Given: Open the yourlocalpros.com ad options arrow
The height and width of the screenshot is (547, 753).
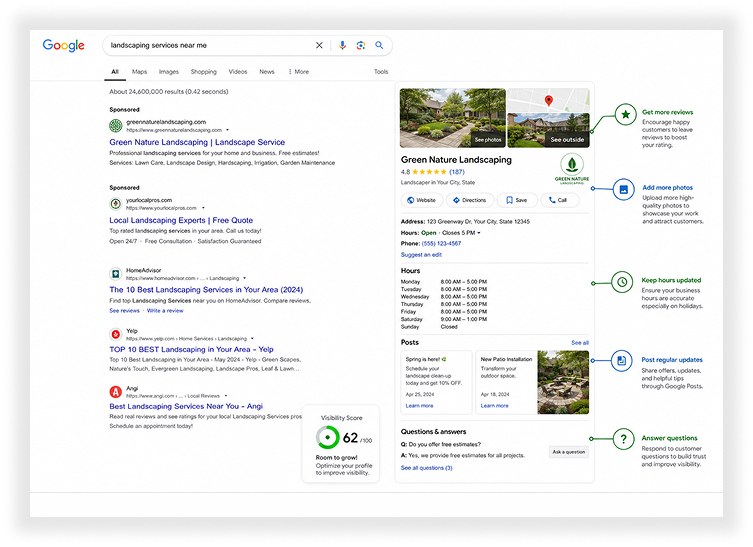Looking at the screenshot, I should pos(203,208).
